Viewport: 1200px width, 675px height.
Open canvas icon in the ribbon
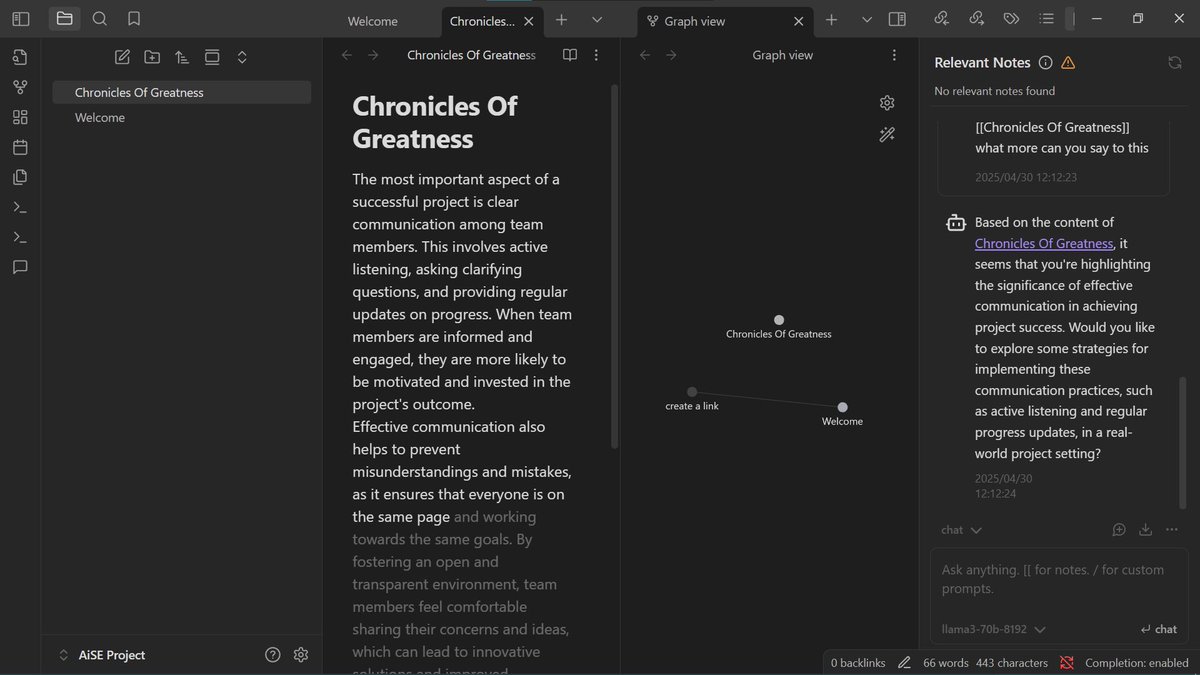pos(20,117)
